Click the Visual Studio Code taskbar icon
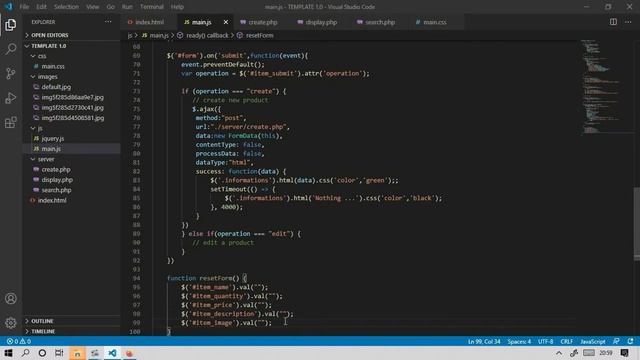 112,353
